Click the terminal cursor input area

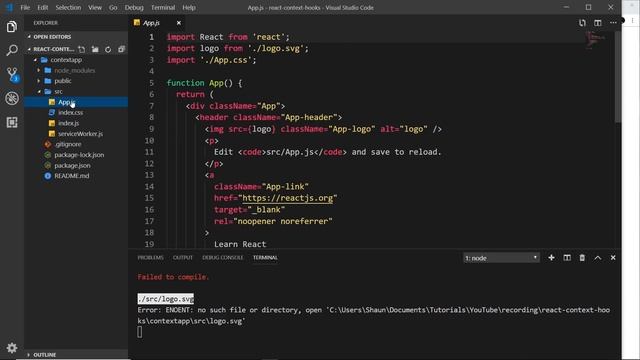[x=140, y=332]
